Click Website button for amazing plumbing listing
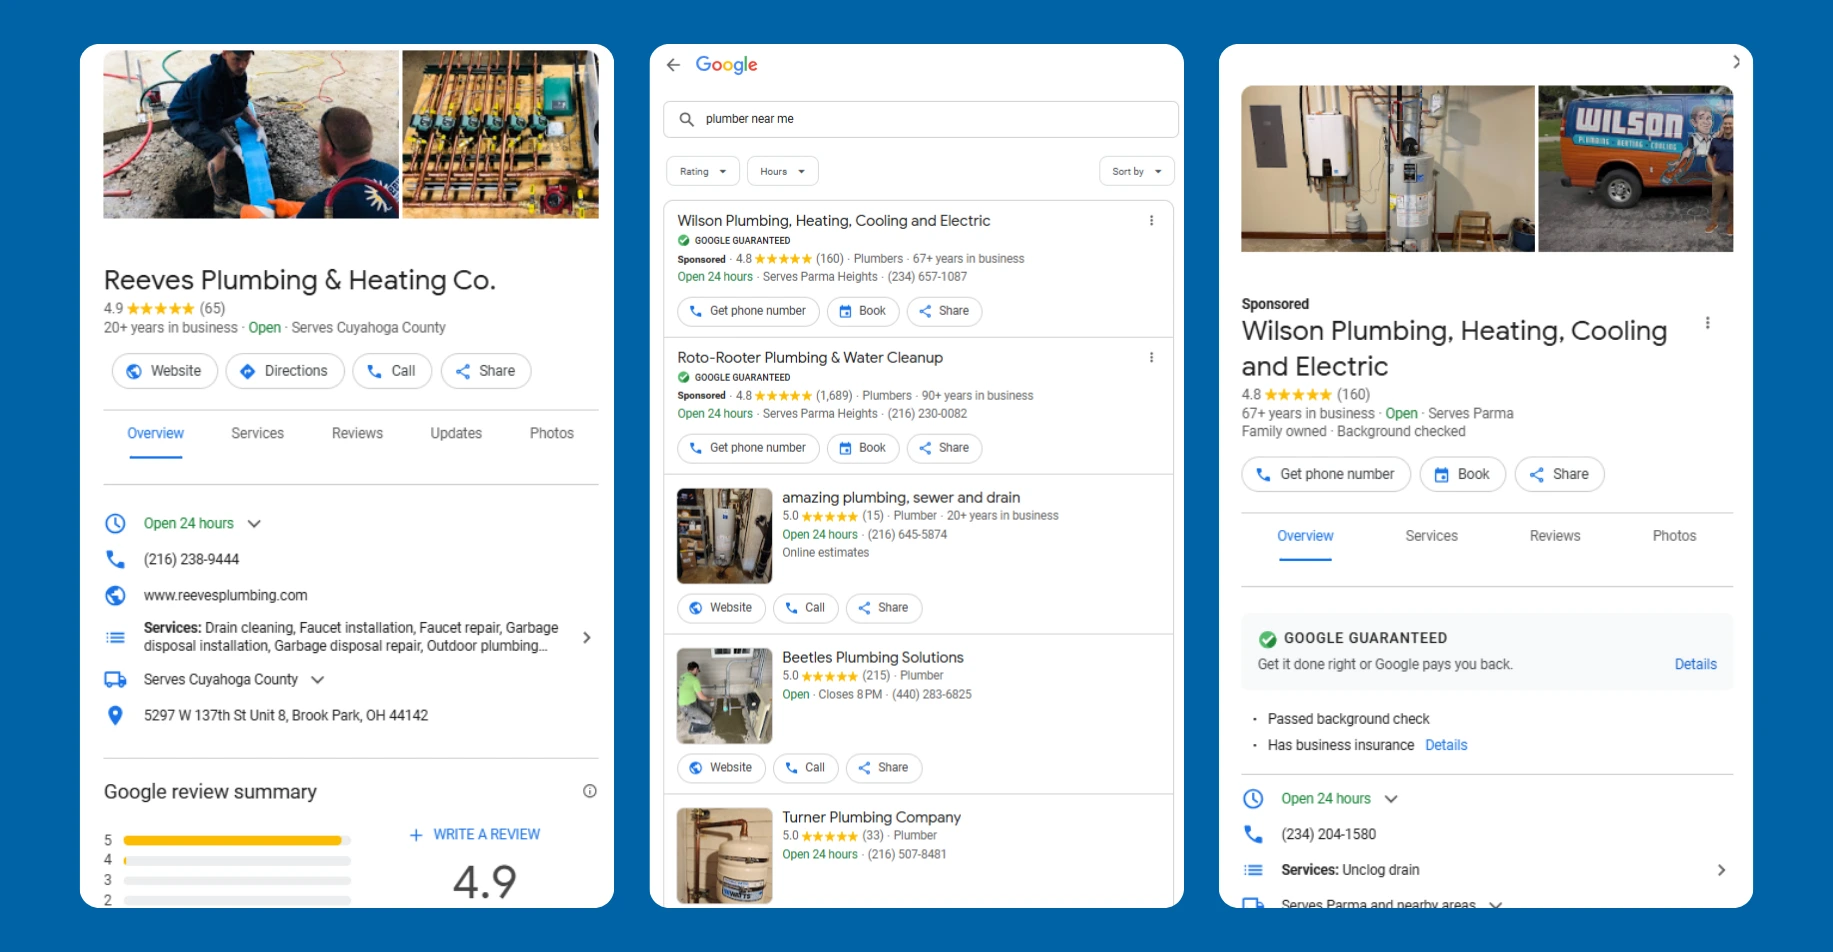The image size is (1833, 952). tap(721, 608)
